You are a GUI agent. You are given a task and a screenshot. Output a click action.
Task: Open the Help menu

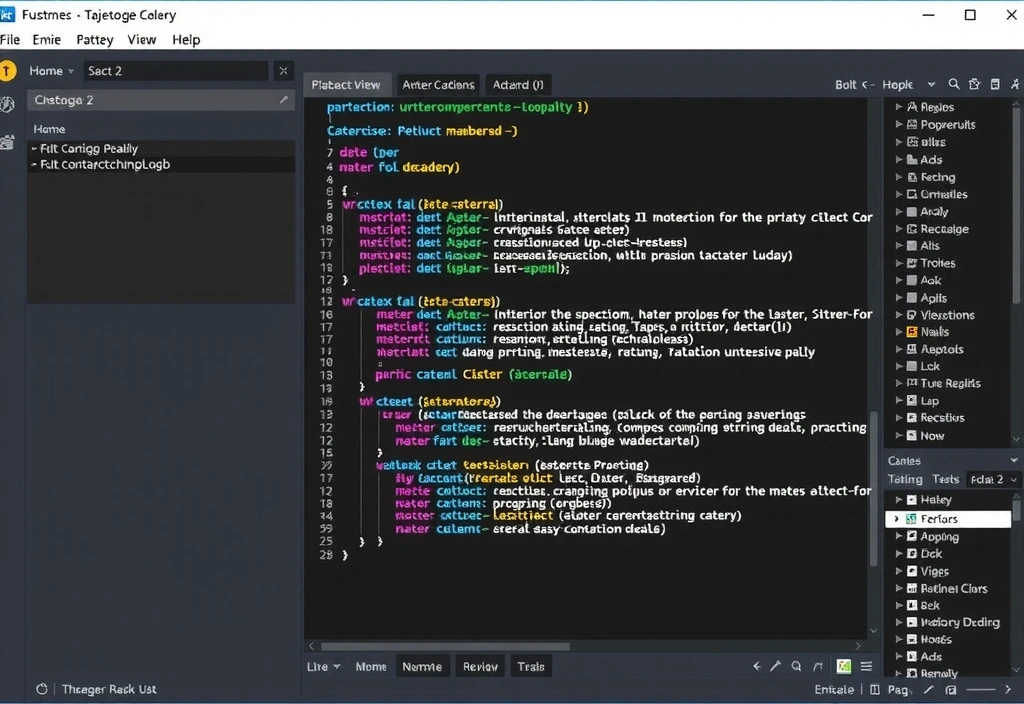186,40
